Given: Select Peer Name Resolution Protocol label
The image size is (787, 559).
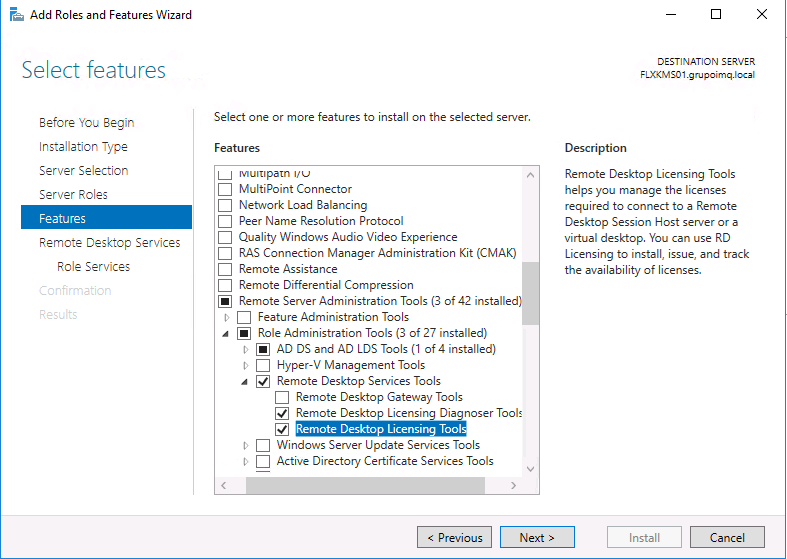Looking at the screenshot, I should click(321, 221).
